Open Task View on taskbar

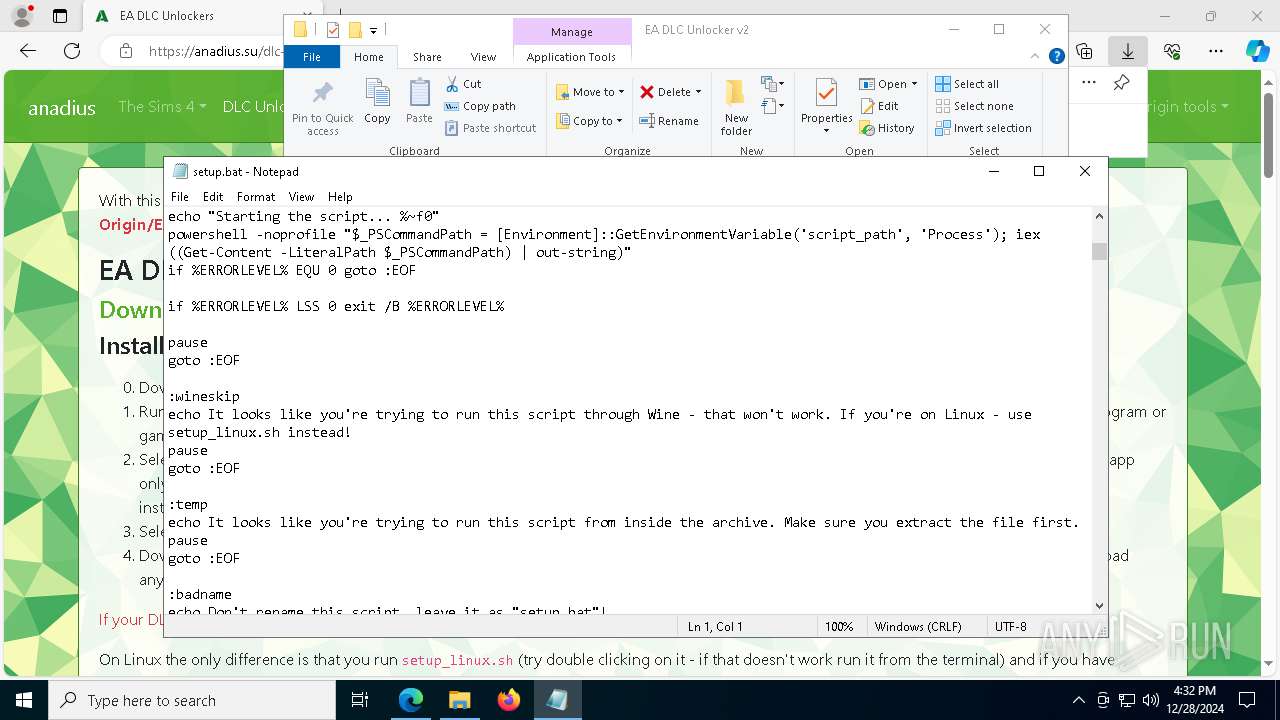(x=360, y=700)
